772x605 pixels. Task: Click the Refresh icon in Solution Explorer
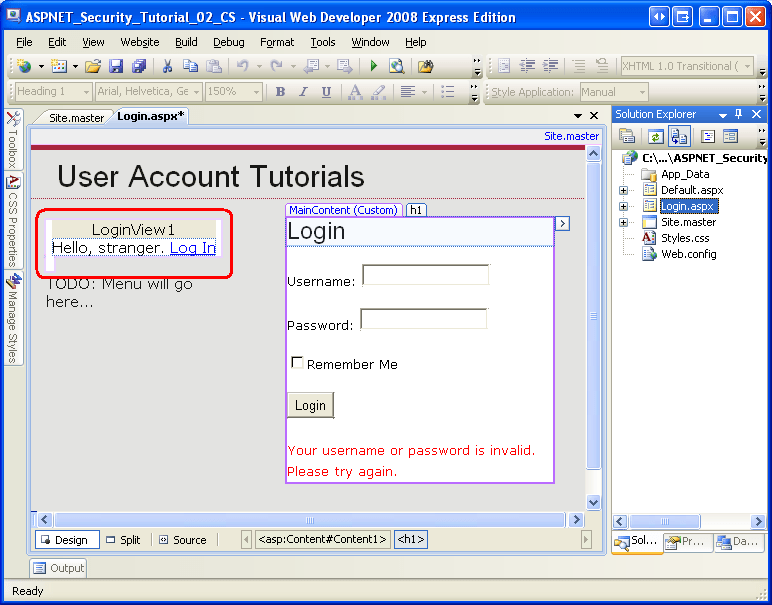pos(655,136)
